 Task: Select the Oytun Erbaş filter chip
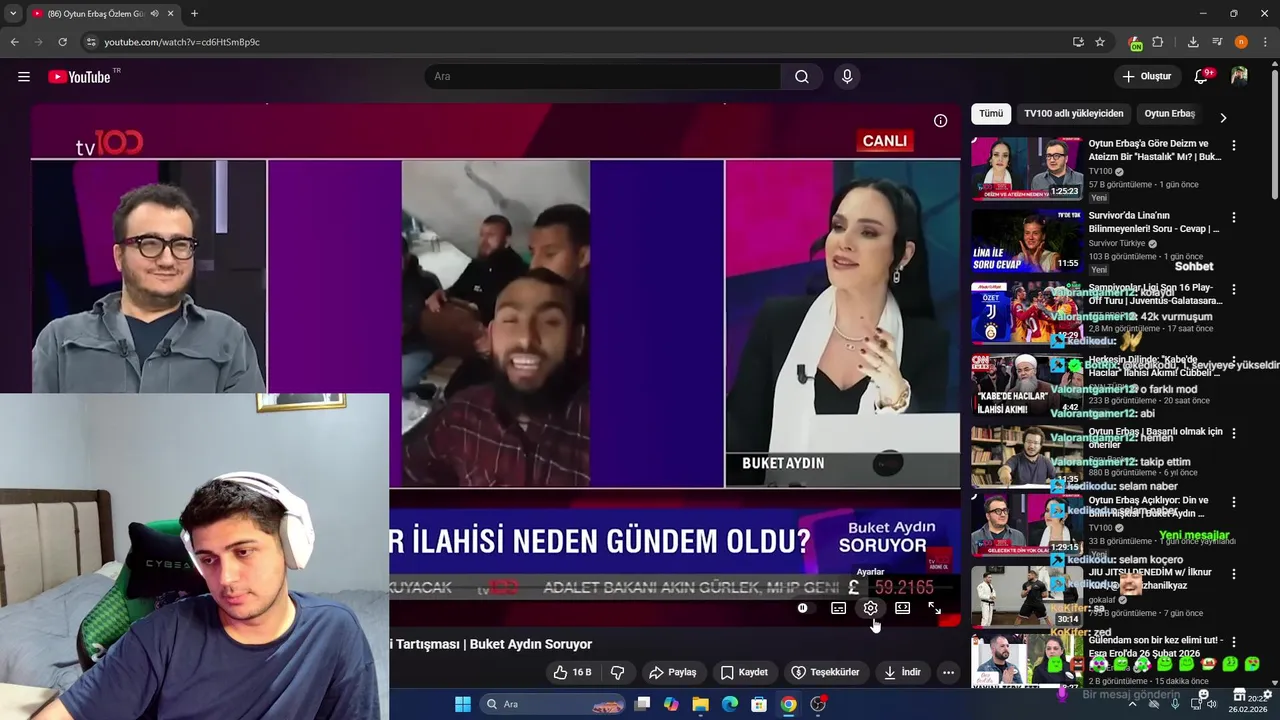[x=1169, y=114]
